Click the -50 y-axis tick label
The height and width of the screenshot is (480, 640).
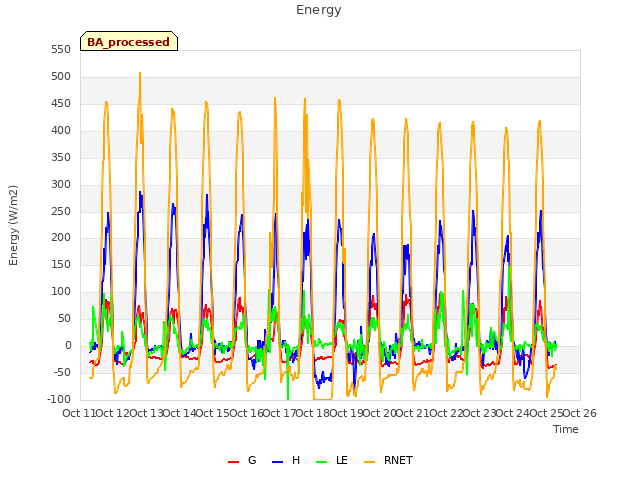tap(62, 372)
